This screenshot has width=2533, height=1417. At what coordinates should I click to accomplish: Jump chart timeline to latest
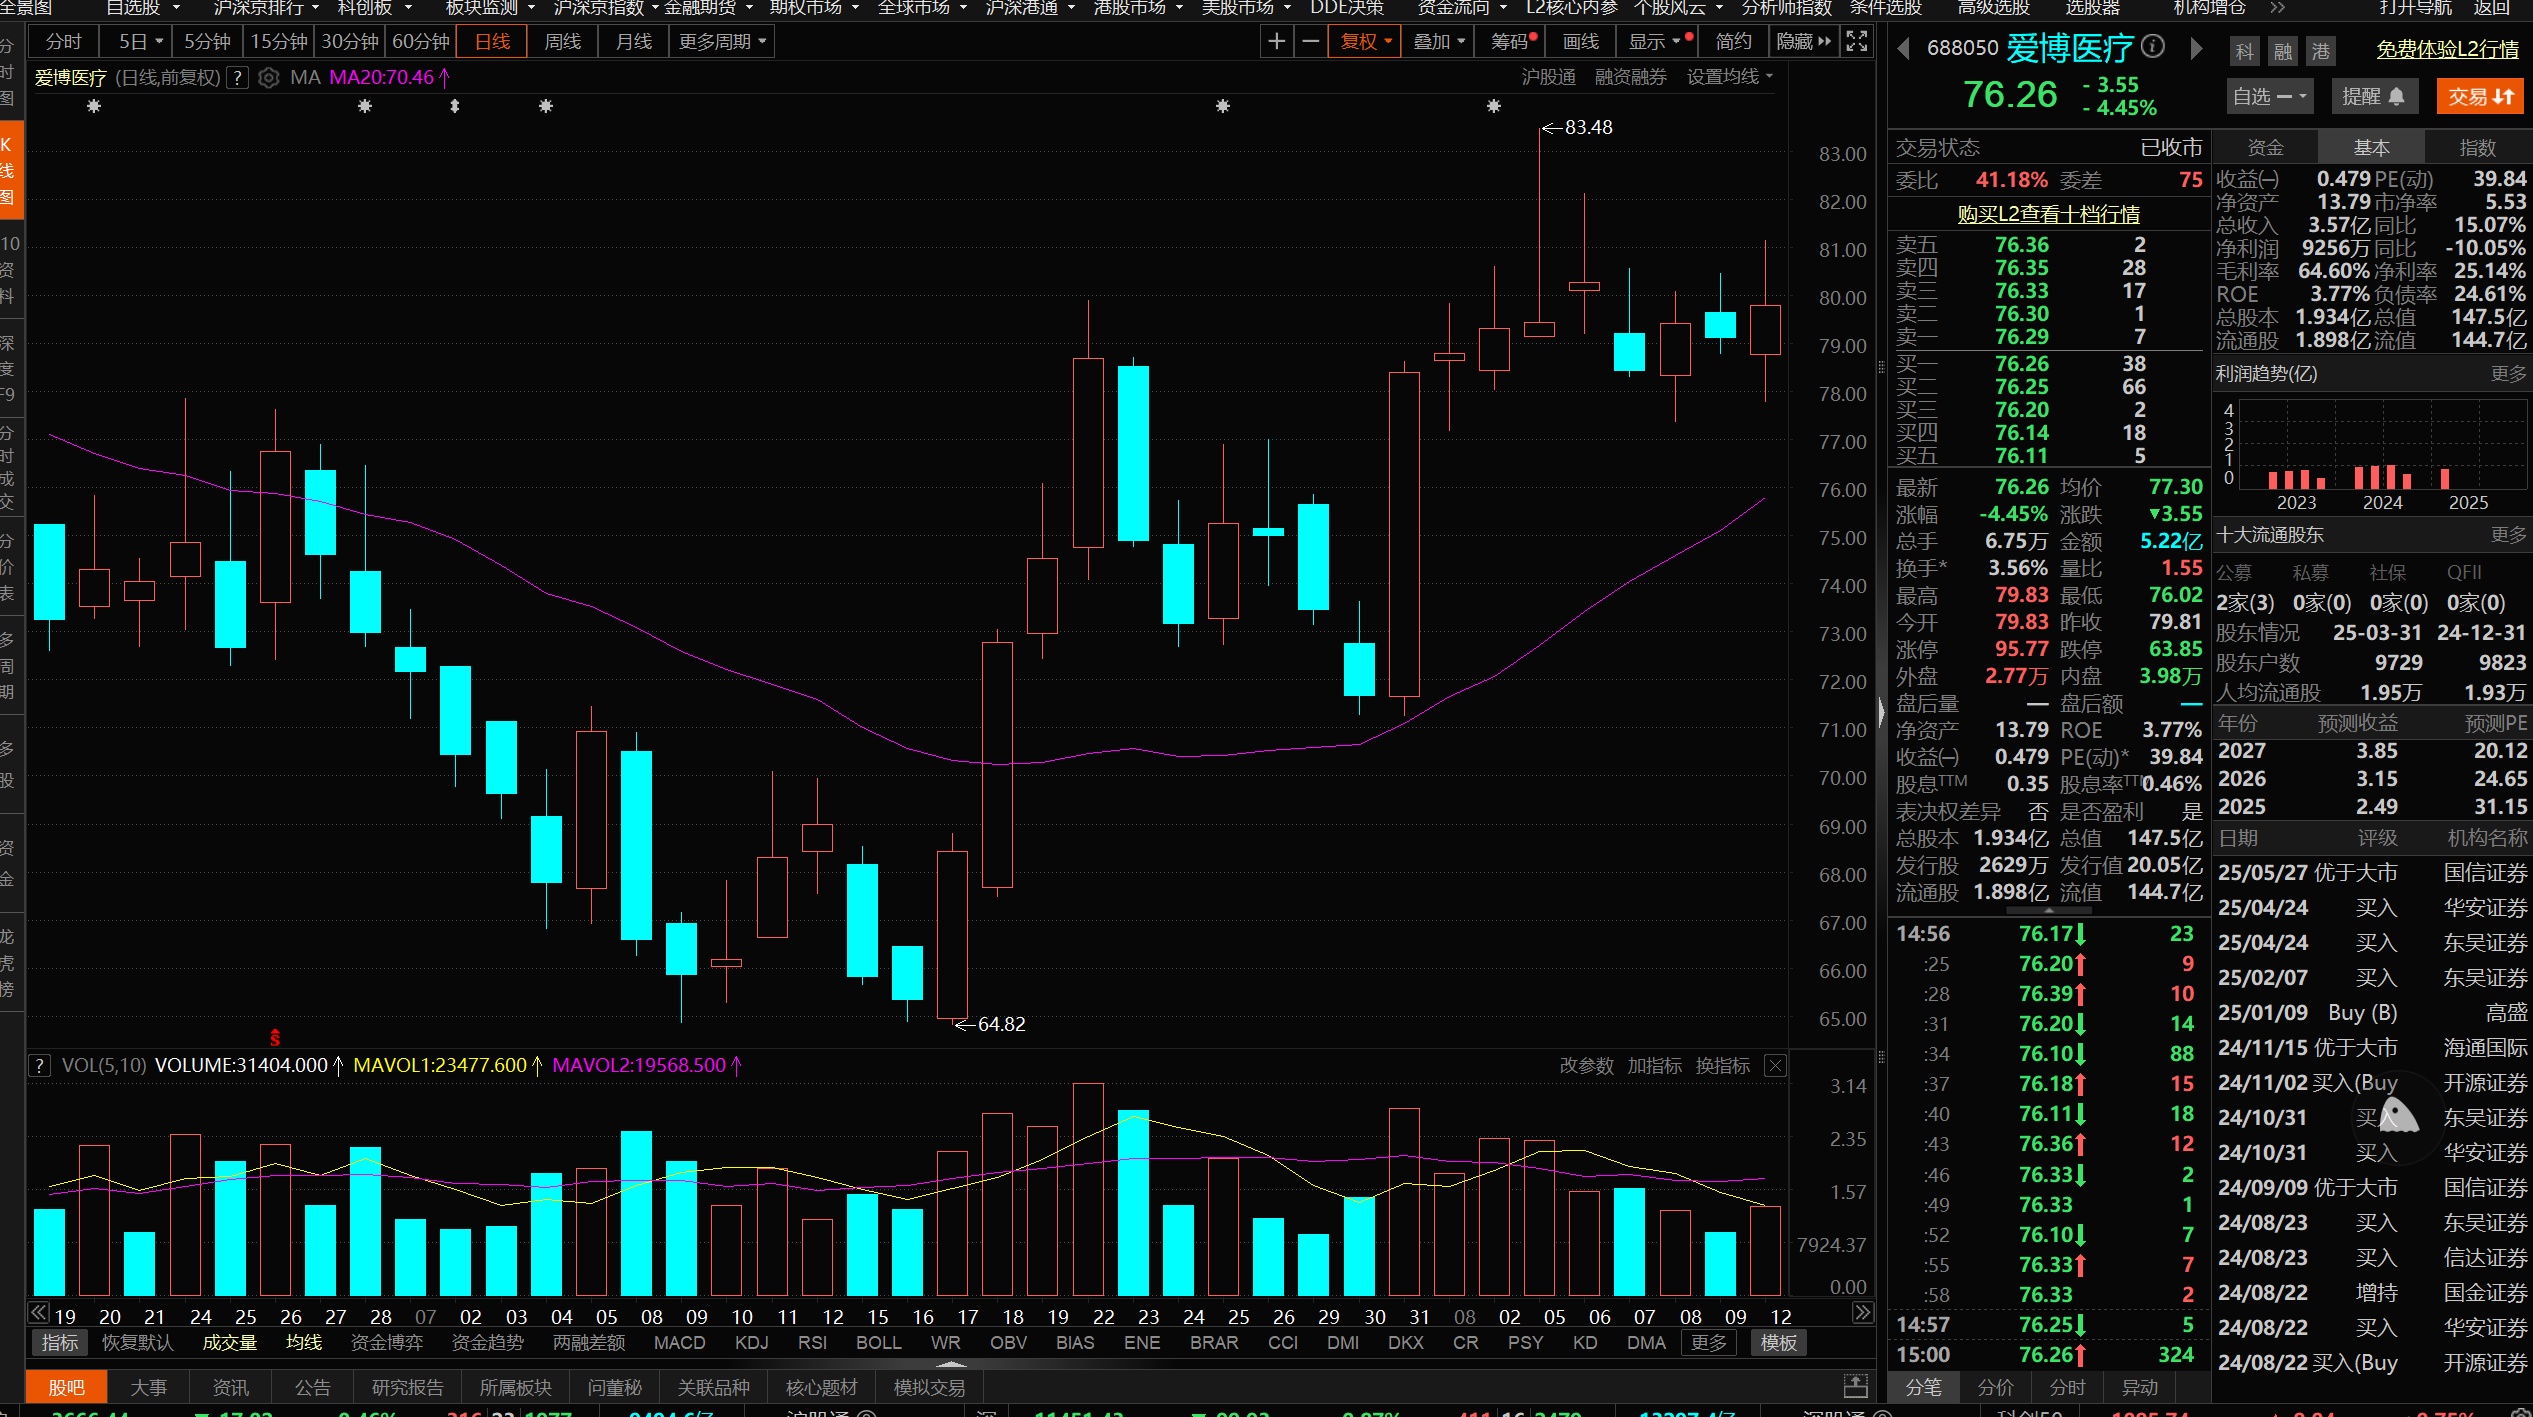coord(1863,1313)
